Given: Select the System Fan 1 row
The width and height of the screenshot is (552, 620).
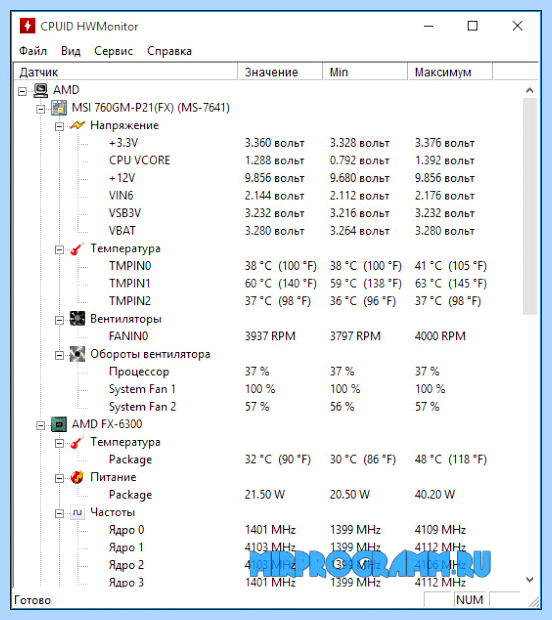Looking at the screenshot, I should pos(142,389).
